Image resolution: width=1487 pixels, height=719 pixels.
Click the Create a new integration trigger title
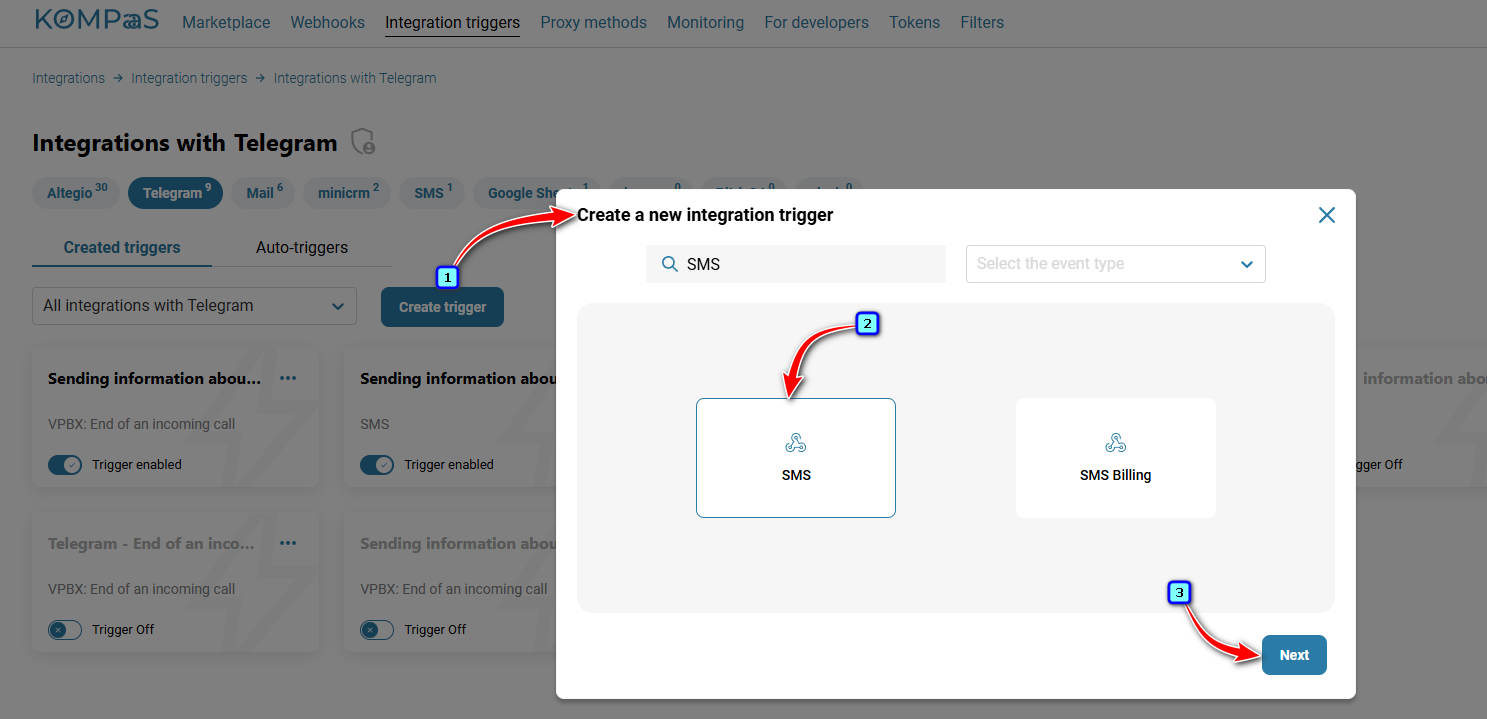(x=705, y=214)
